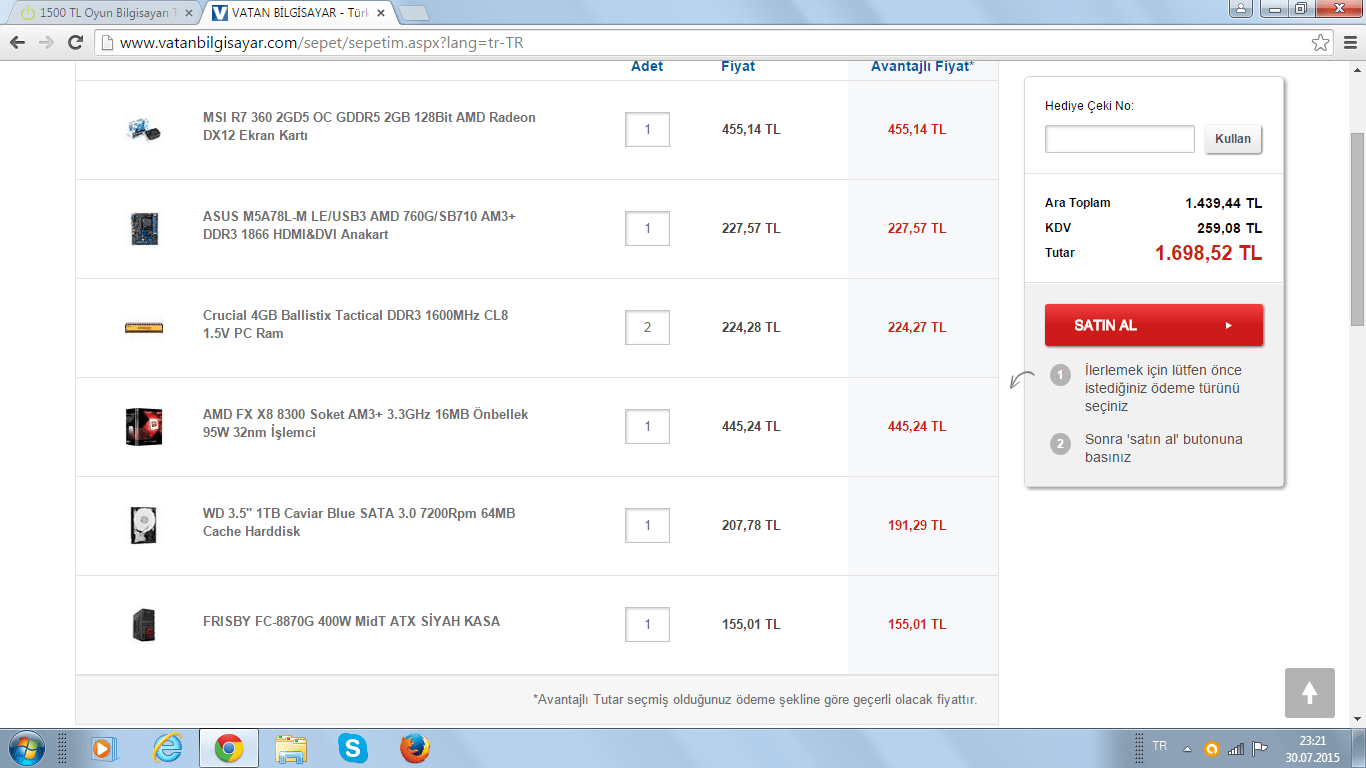Image resolution: width=1366 pixels, height=768 pixels.
Task: Open the MSI R7 360 2GD5 product link
Action: tap(369, 126)
